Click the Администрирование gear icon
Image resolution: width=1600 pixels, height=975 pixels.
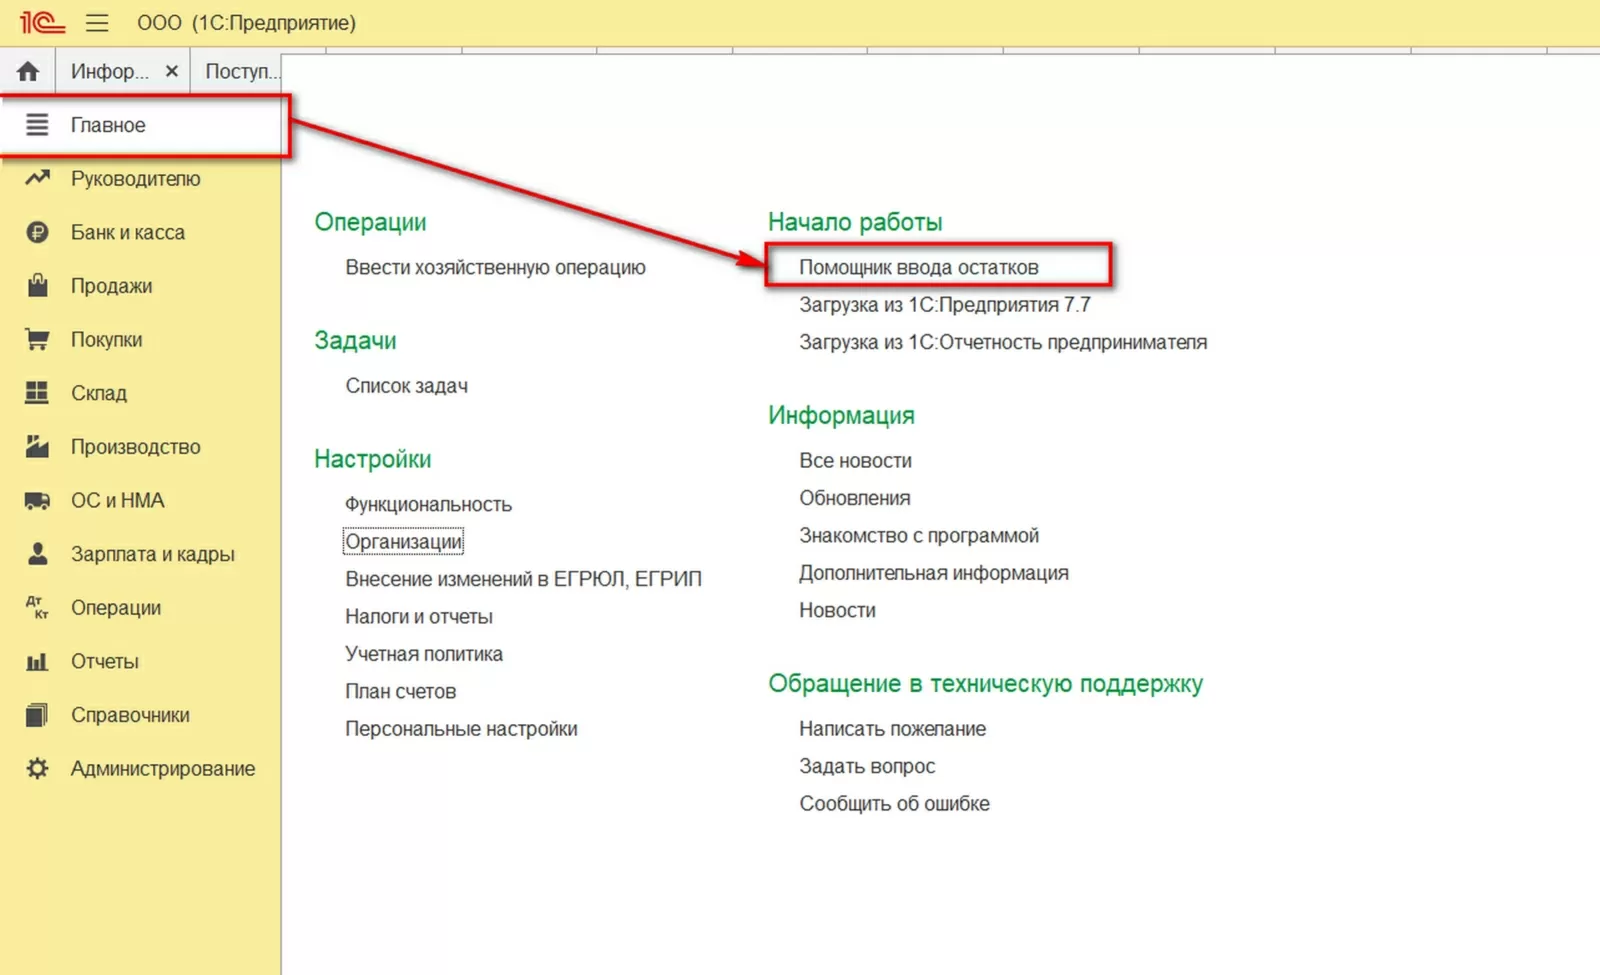point(37,768)
